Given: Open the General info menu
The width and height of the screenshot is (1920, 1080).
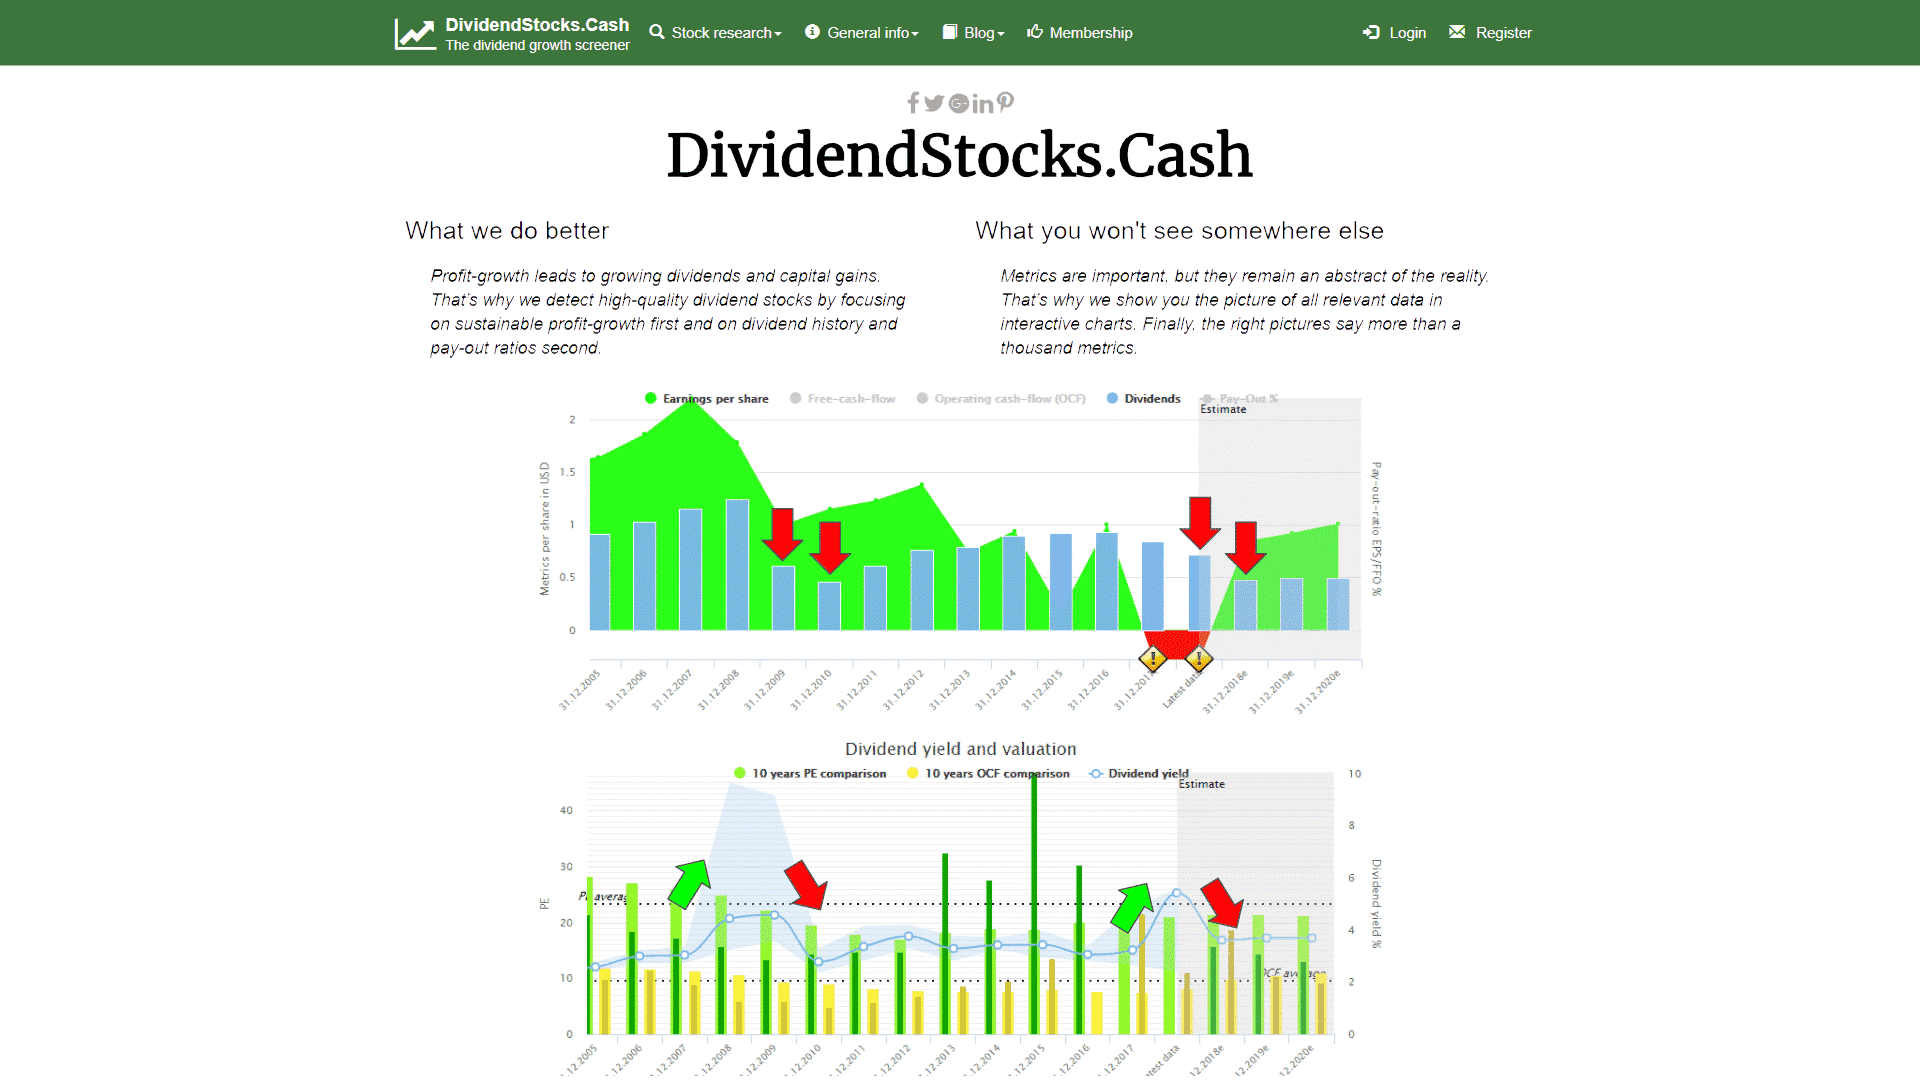Looking at the screenshot, I should (862, 32).
